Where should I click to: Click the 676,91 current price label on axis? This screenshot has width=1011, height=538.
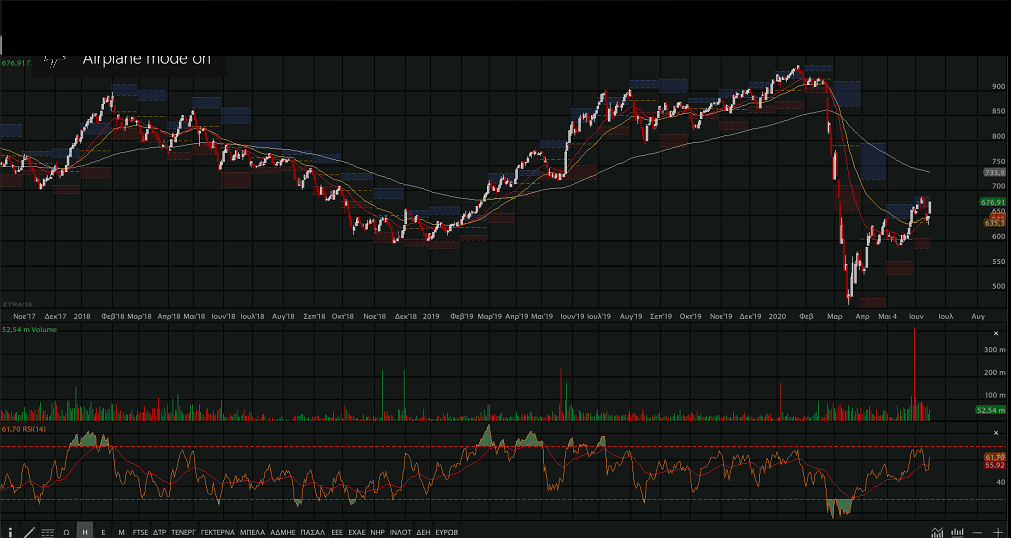tap(992, 202)
